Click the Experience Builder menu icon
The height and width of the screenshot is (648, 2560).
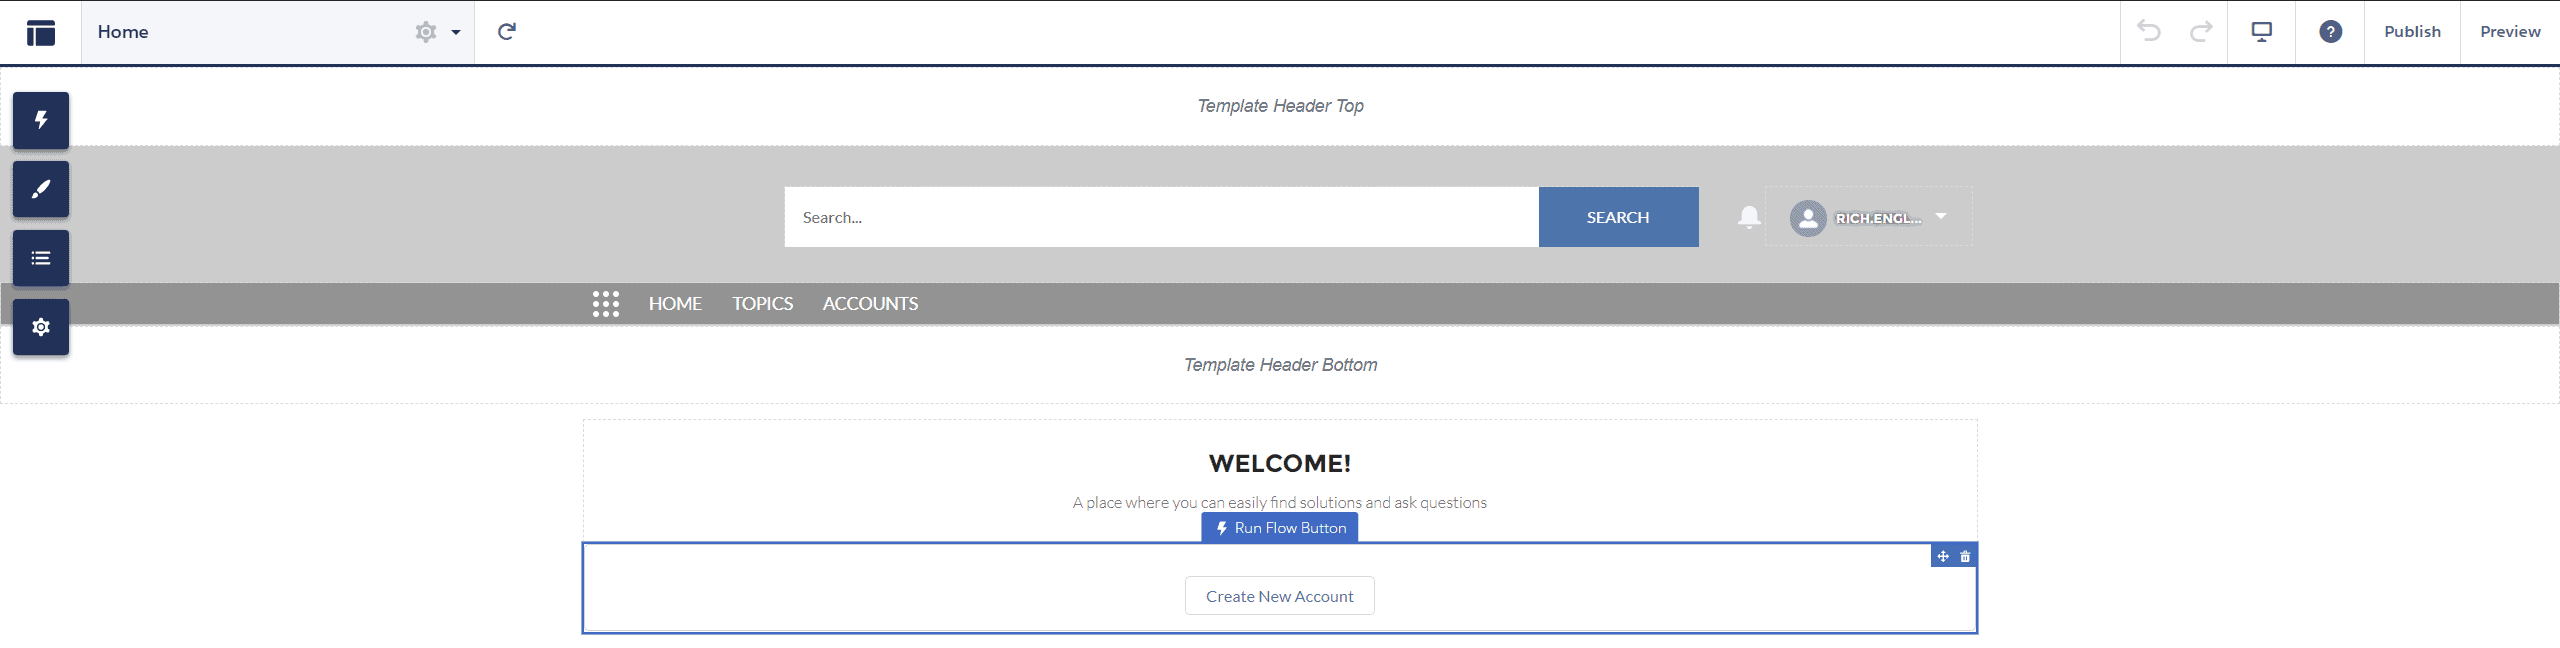click(x=41, y=33)
